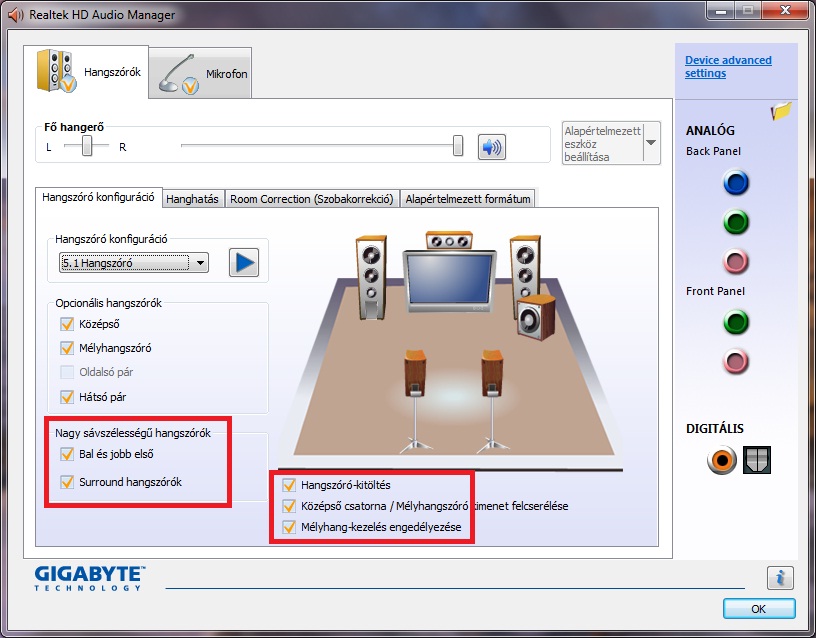Open connector settings folder icon
This screenshot has width=818, height=638.
coord(781,111)
